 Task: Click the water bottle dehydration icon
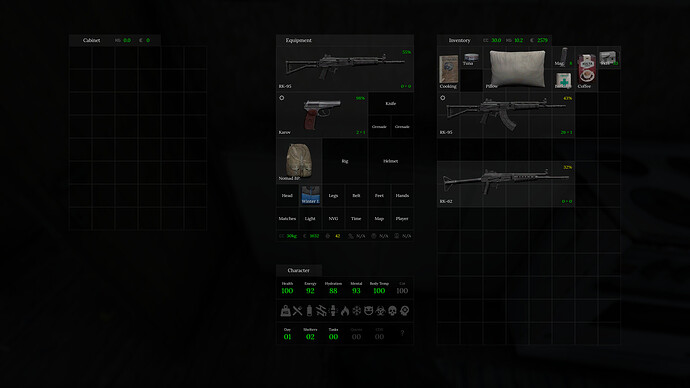309,311
